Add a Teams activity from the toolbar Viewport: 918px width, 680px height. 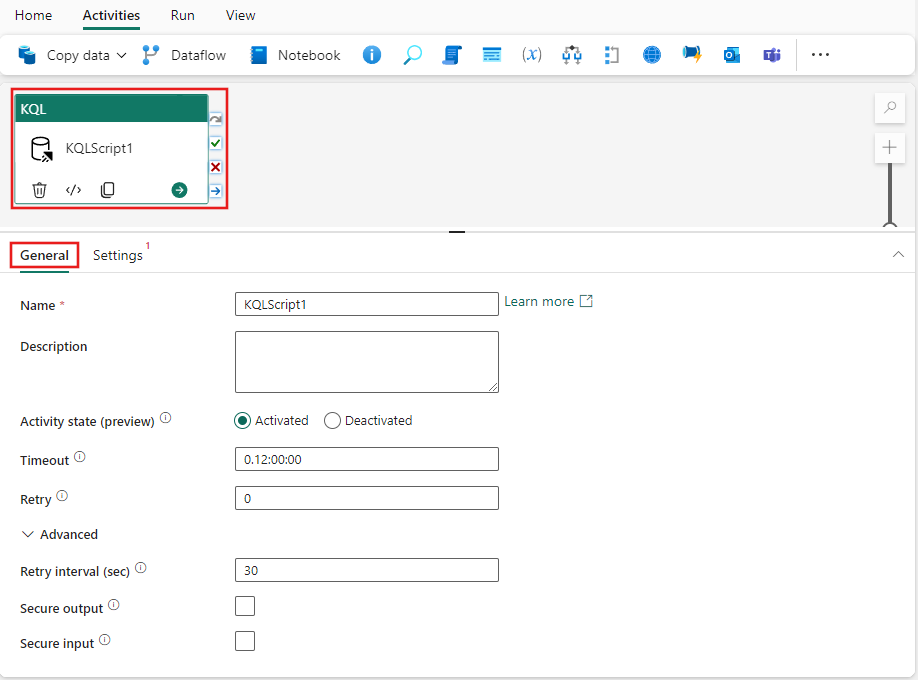click(x=772, y=55)
